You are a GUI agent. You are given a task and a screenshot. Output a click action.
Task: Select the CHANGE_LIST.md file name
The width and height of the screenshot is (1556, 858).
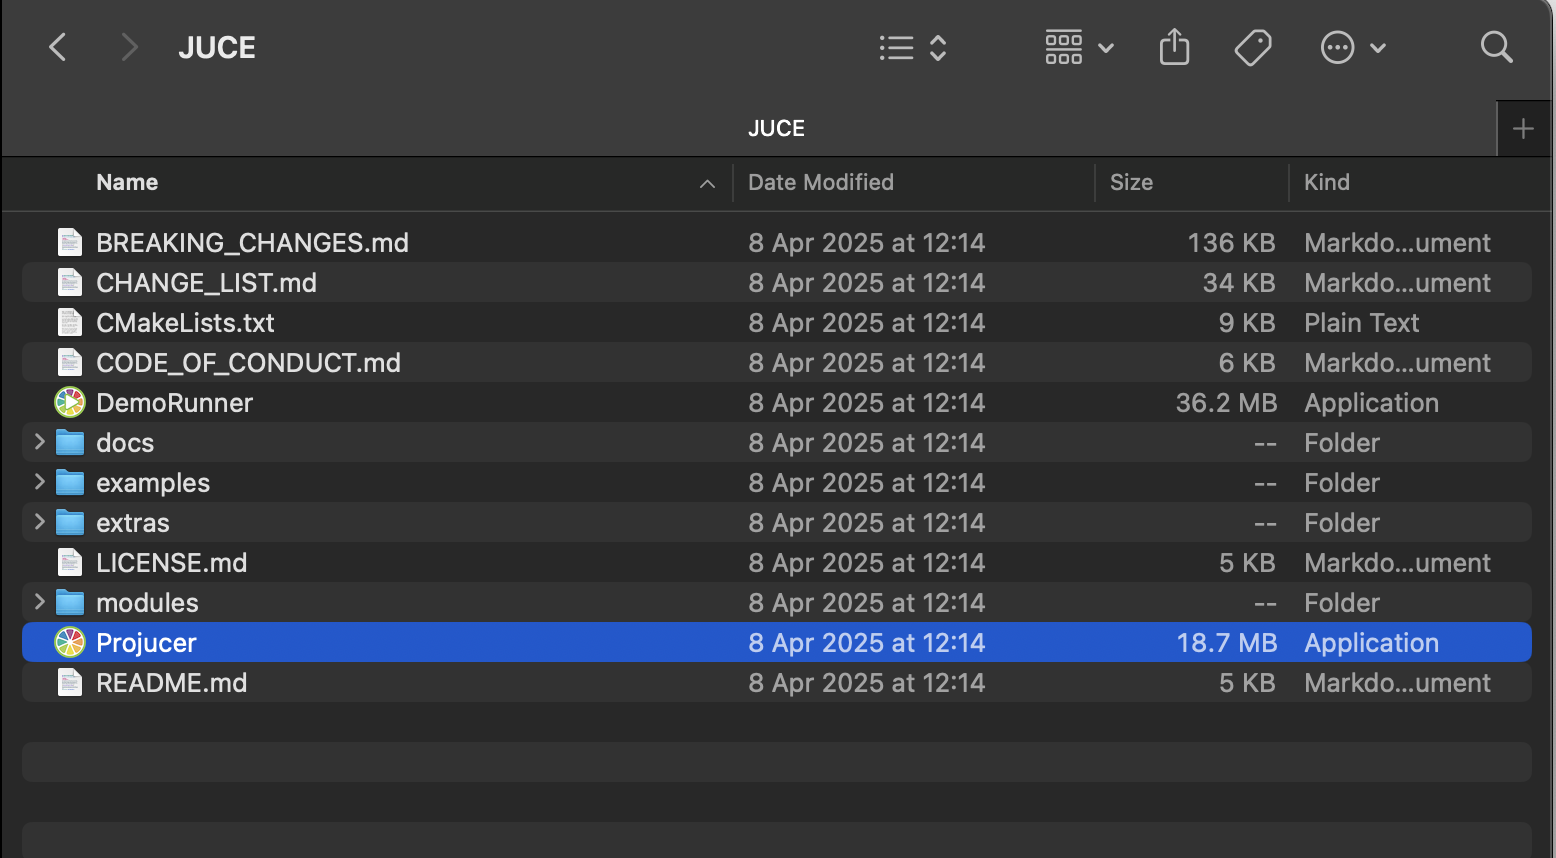pyautogui.click(x=206, y=283)
